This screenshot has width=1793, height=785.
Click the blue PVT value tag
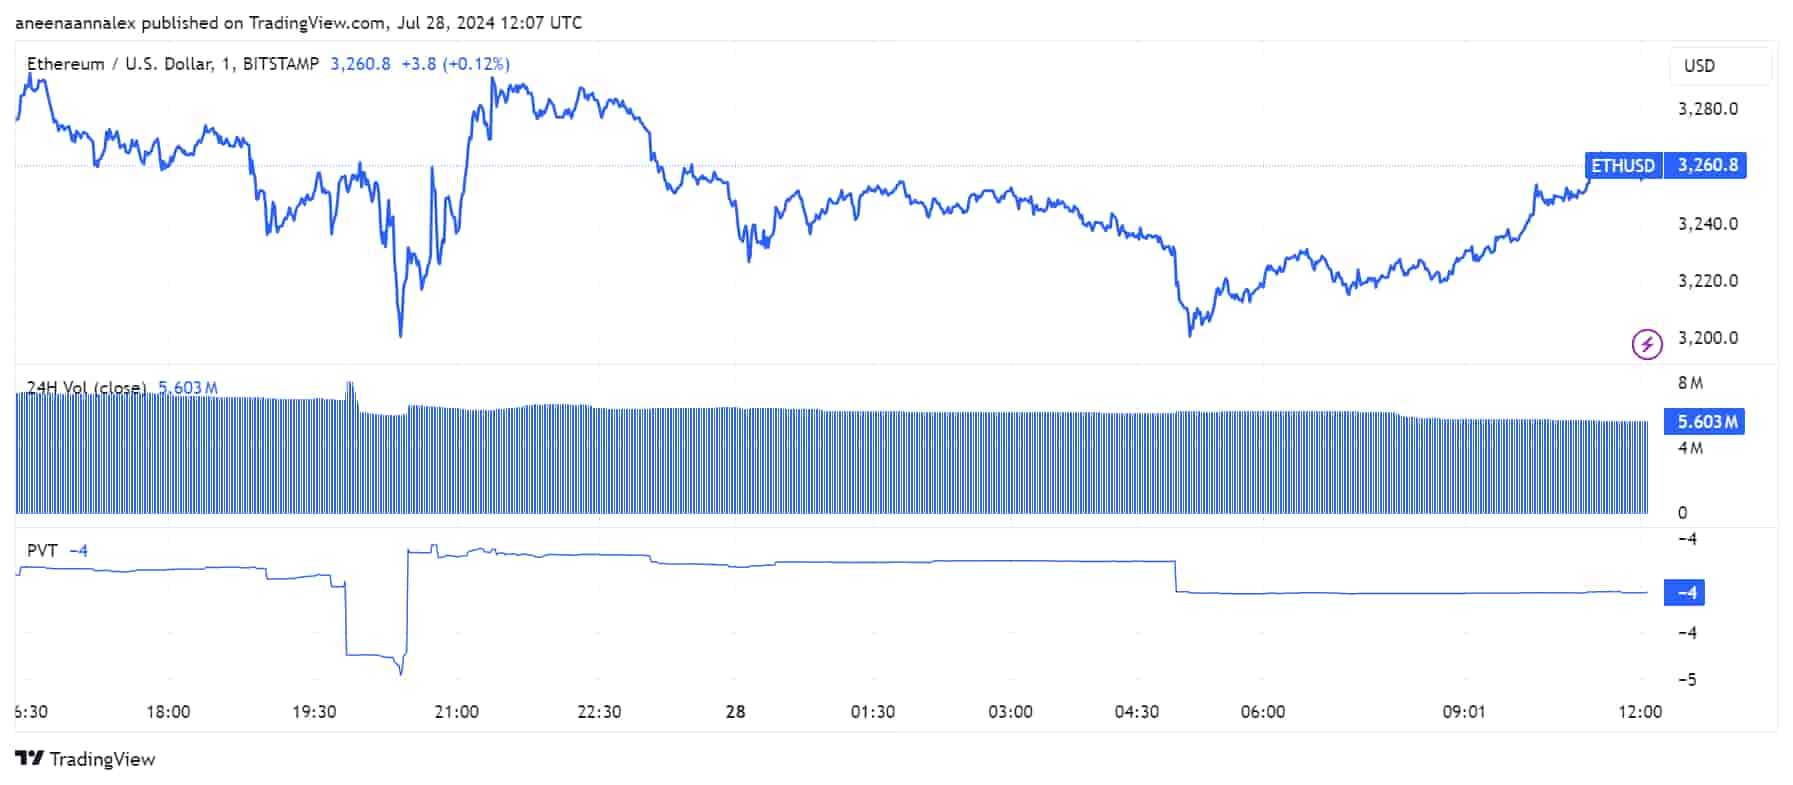click(1684, 593)
